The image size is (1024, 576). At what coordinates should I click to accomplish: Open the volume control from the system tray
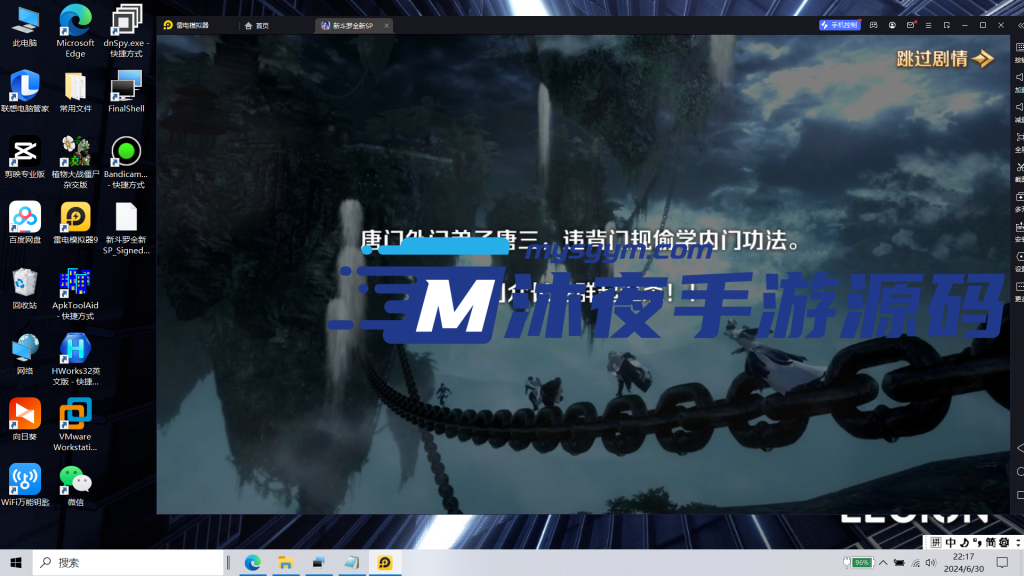coord(930,562)
